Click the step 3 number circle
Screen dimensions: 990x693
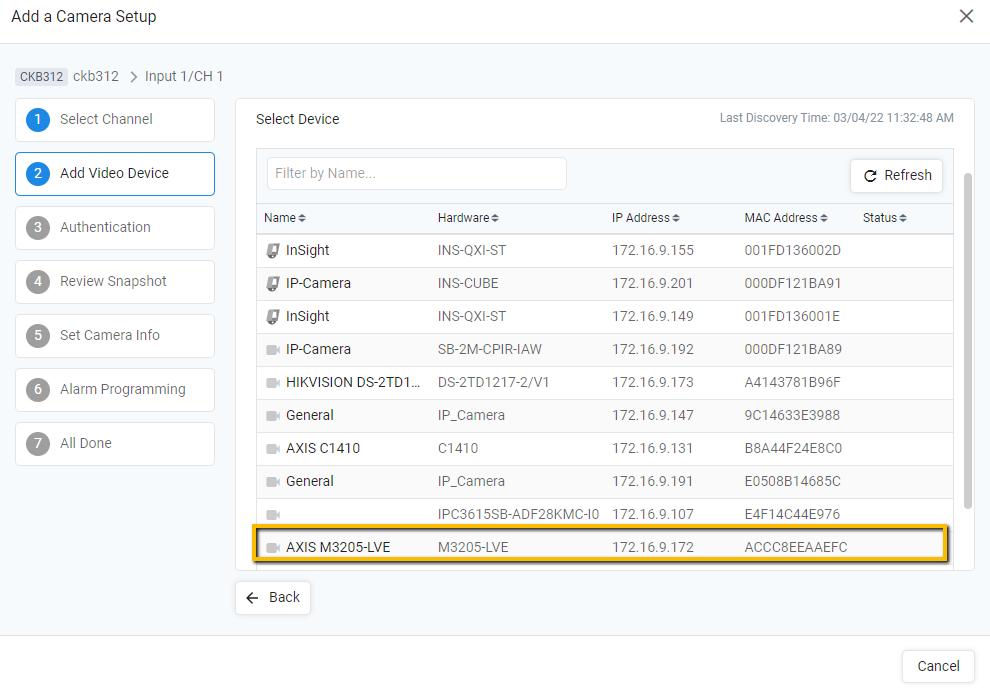point(38,227)
